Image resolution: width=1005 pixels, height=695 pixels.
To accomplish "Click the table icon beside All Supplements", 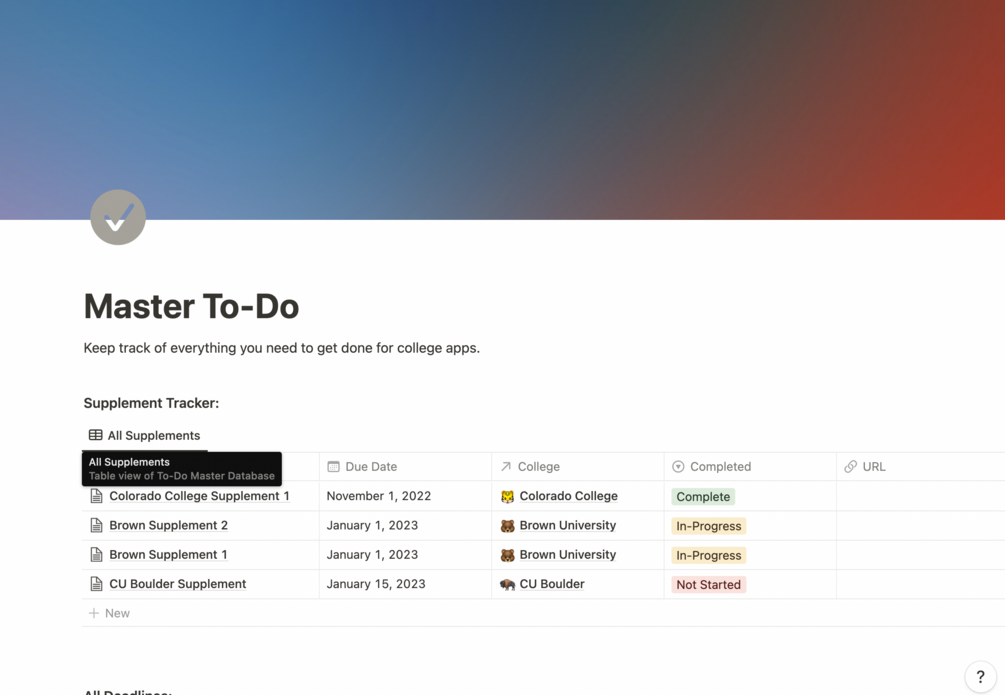I will (96, 435).
